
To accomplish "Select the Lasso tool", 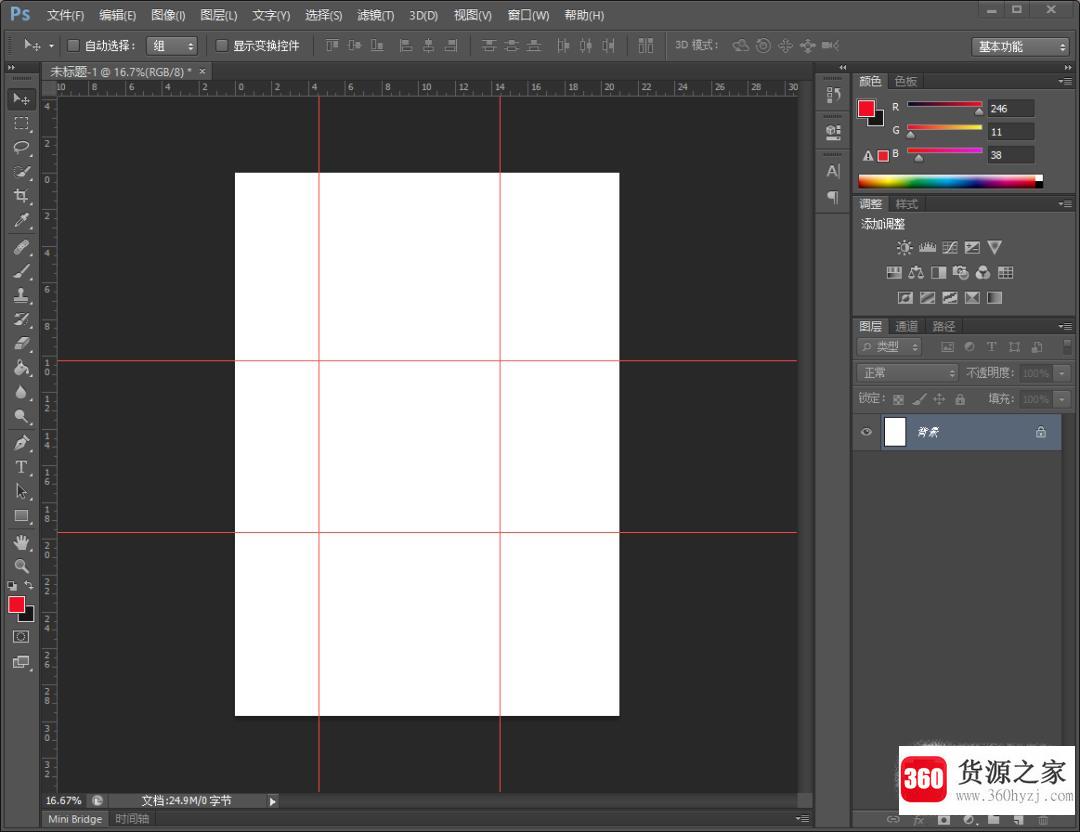I will (21, 147).
